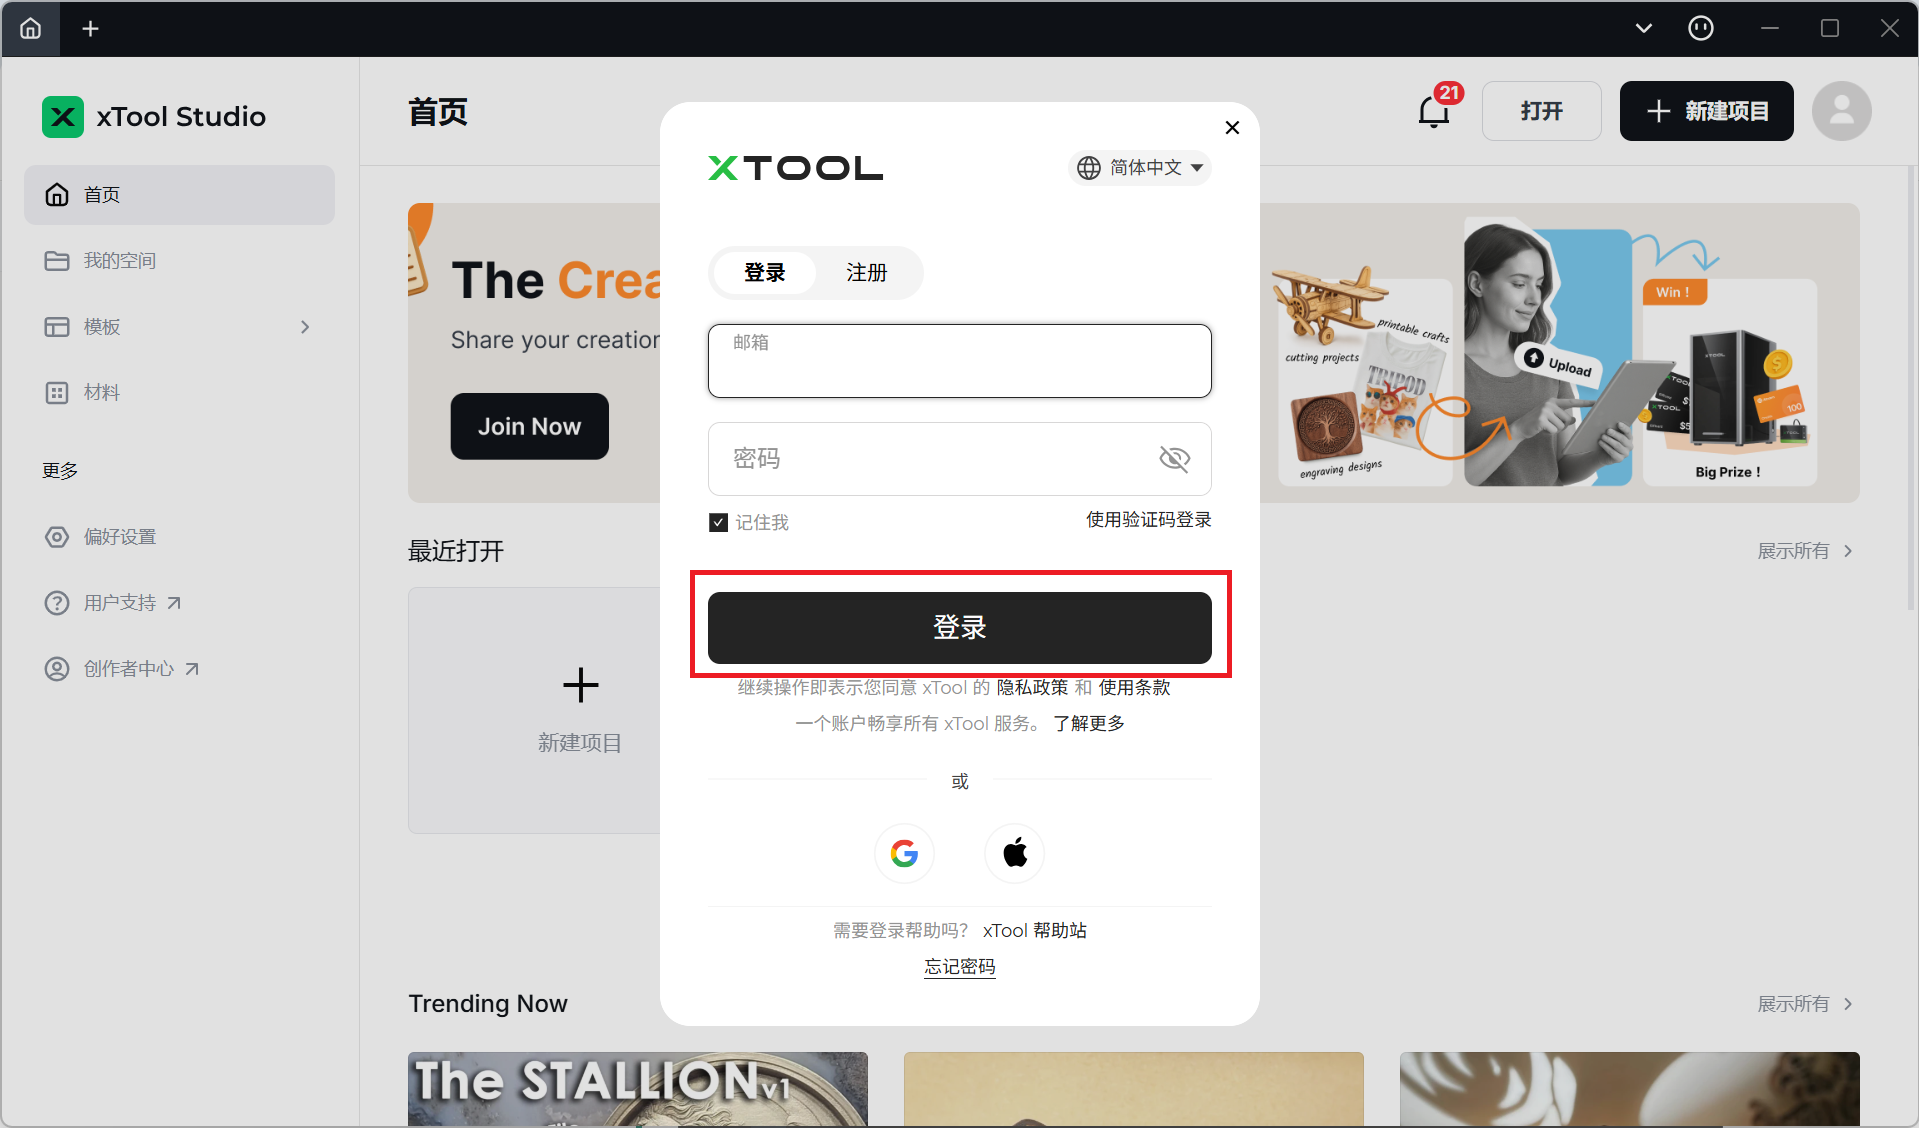Select the 登录 tab

(764, 273)
